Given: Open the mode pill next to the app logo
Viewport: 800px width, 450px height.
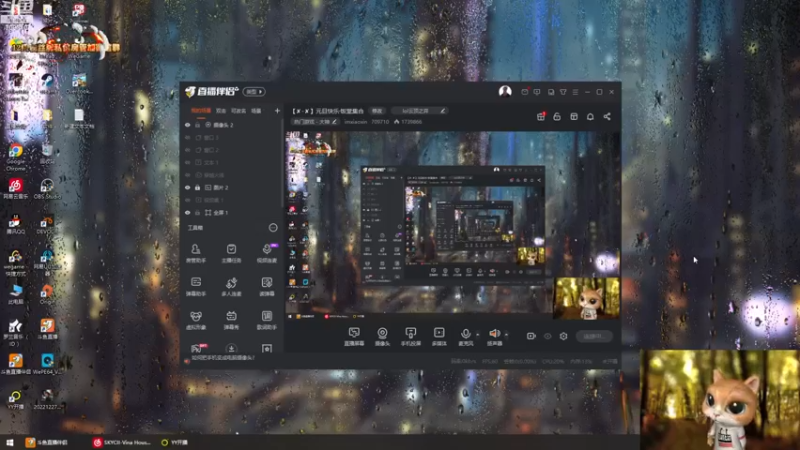Looking at the screenshot, I should tap(254, 92).
